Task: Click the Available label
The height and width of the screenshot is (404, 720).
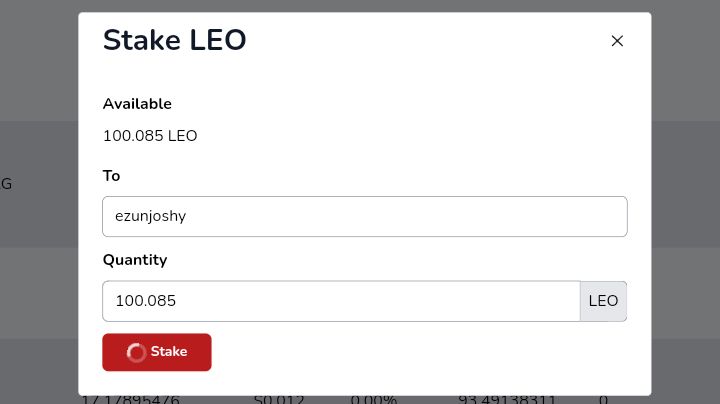Action: (x=137, y=104)
